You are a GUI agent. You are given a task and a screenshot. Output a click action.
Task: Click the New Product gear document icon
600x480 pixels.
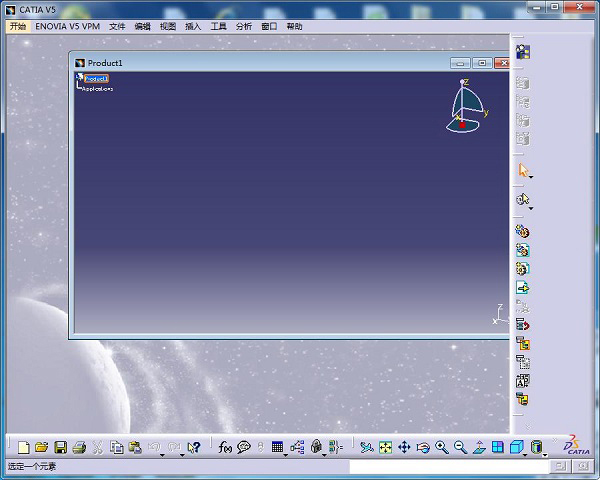pyautogui.click(x=522, y=250)
